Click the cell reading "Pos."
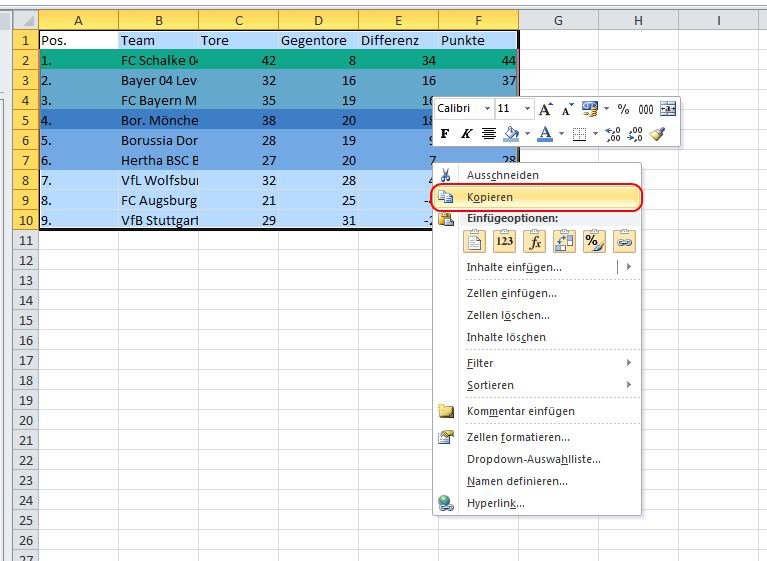The height and width of the screenshot is (561, 767). click(x=78, y=40)
